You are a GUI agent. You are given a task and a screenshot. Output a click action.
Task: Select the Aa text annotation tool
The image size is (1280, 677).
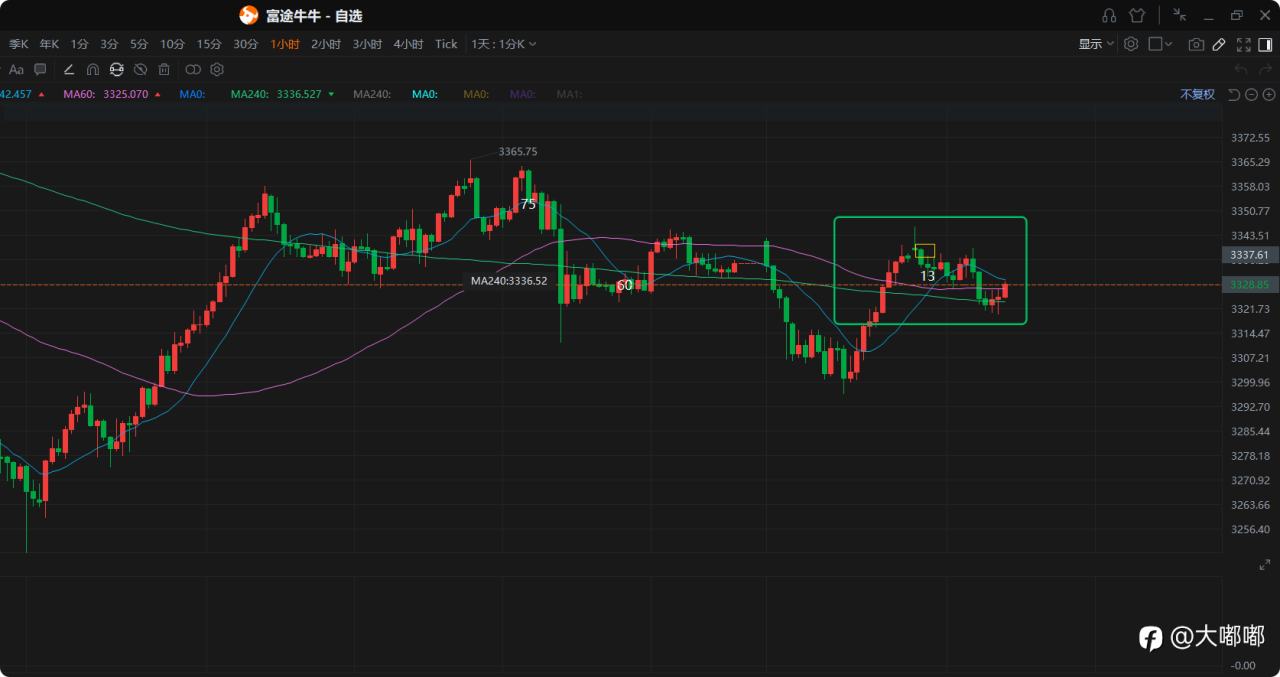[16, 69]
